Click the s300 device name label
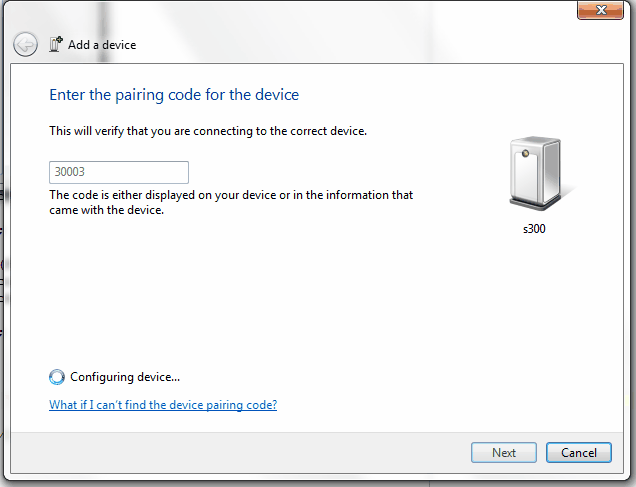Viewport: 636px width, 487px height. [534, 229]
